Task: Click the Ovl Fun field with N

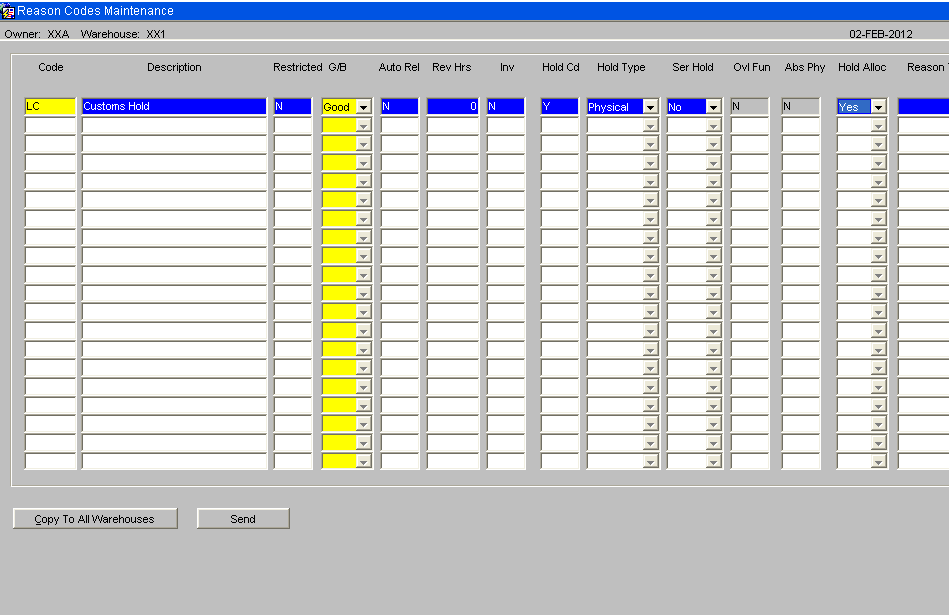Action: pos(749,107)
